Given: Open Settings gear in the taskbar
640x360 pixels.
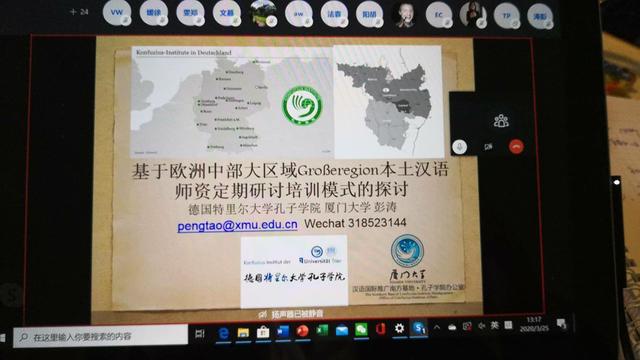Looking at the screenshot, I should (400, 328).
